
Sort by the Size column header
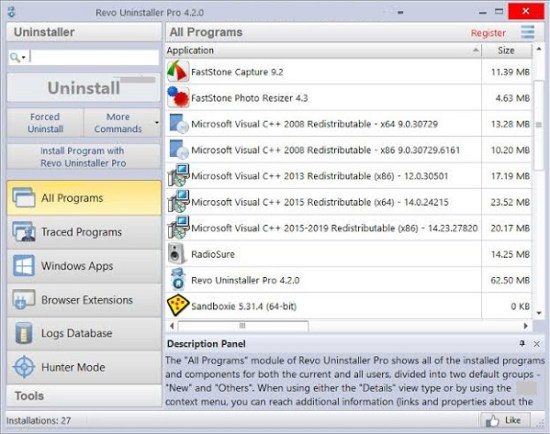(507, 51)
